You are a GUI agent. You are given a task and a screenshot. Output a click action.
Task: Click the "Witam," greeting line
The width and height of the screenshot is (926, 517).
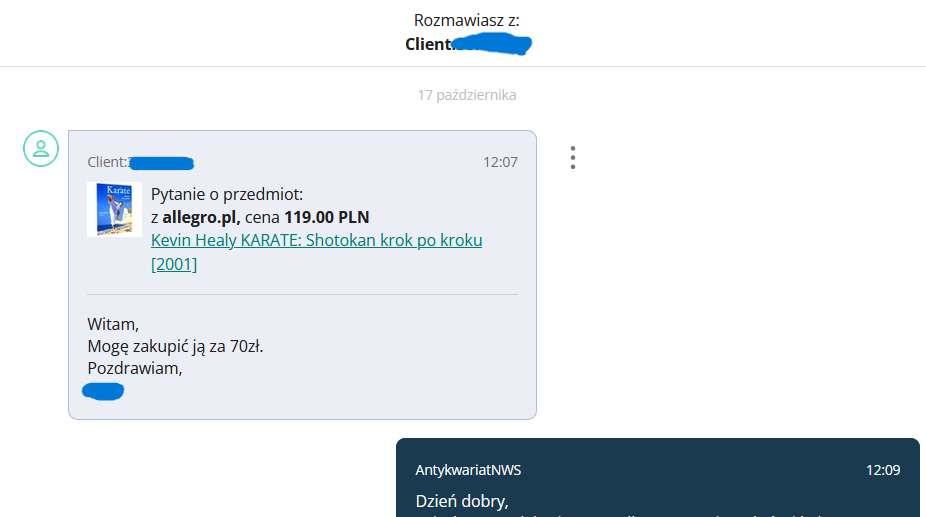point(113,324)
